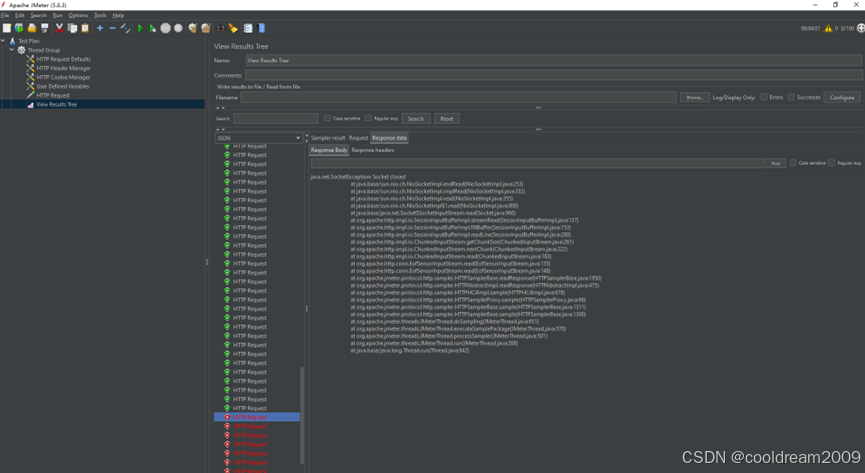The width and height of the screenshot is (865, 473).
Task: Open the Search menu
Action: 38,15
